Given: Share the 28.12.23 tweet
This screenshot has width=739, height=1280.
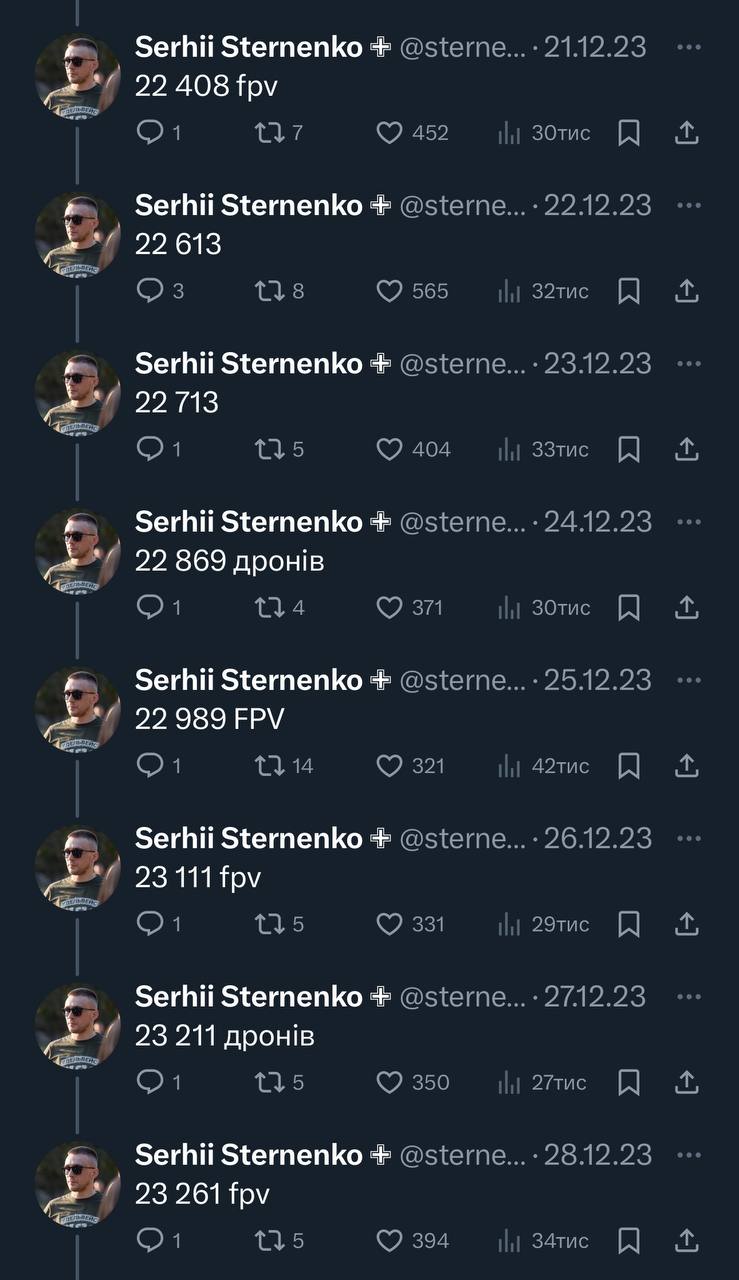Looking at the screenshot, I should [x=686, y=1241].
